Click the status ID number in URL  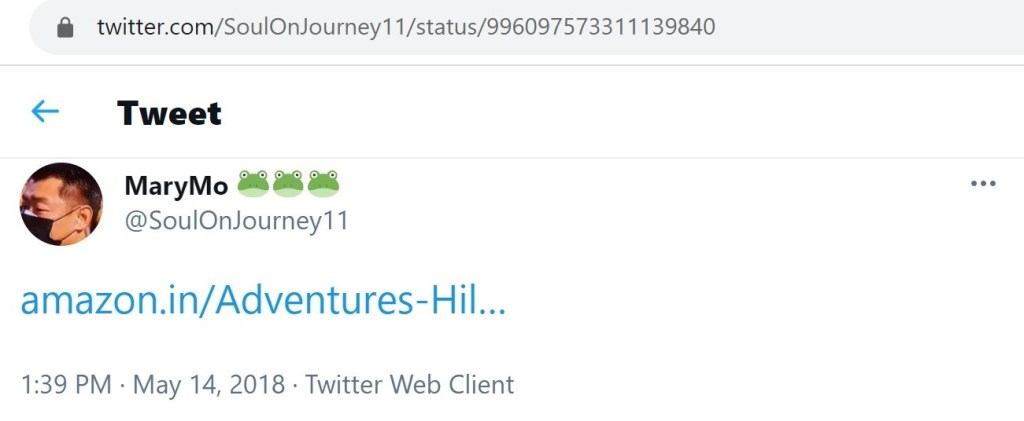tap(600, 28)
